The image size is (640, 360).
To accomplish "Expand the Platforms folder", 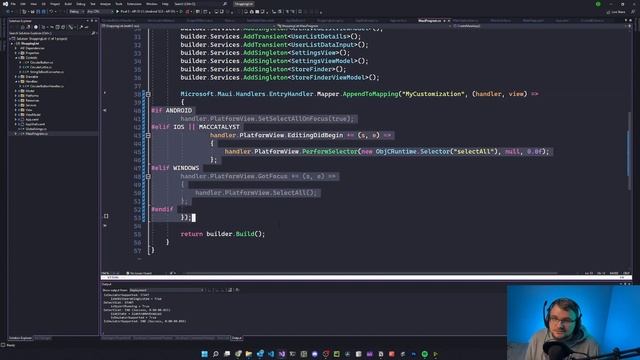I will point(16,96).
